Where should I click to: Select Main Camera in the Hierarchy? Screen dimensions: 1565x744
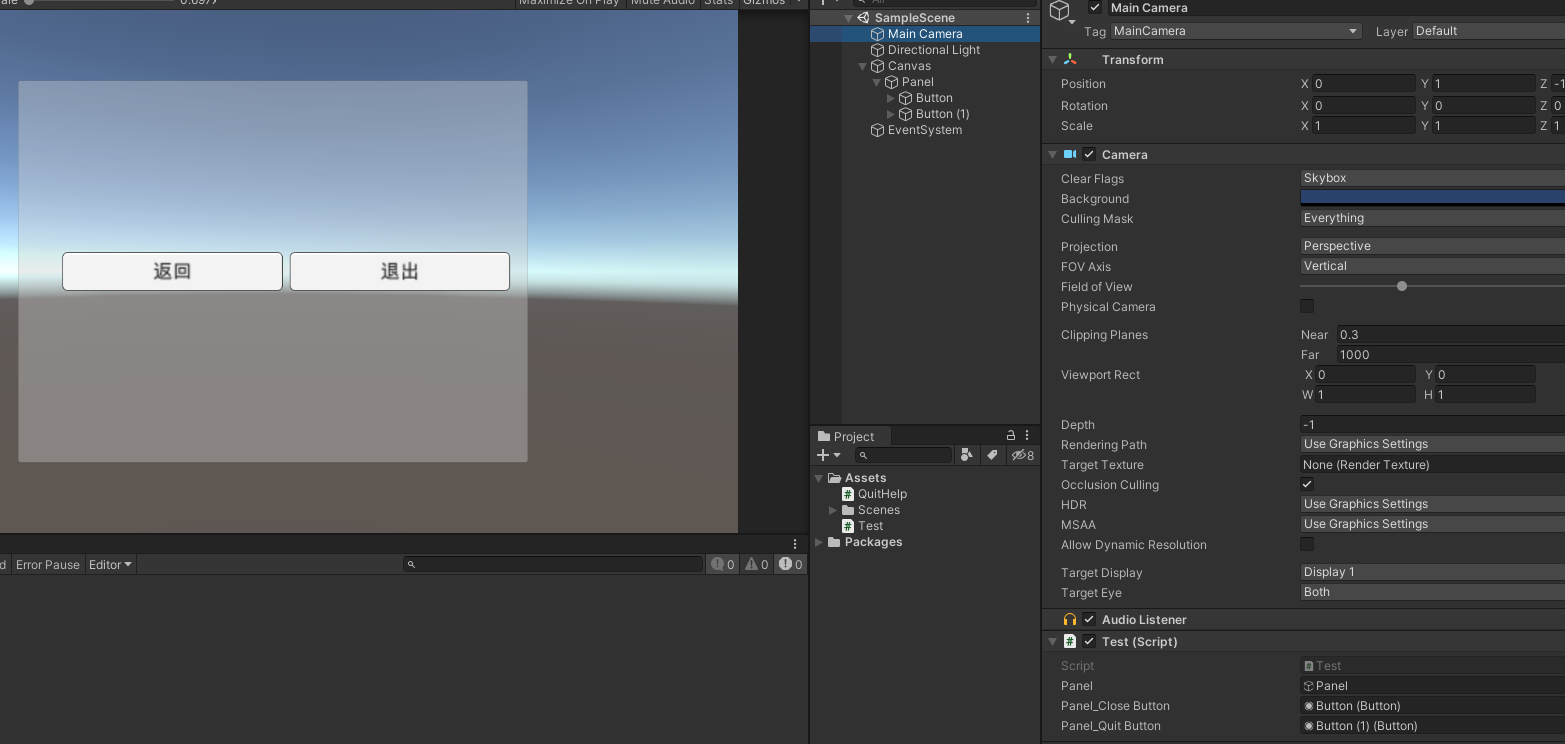pyautogui.click(x=924, y=34)
